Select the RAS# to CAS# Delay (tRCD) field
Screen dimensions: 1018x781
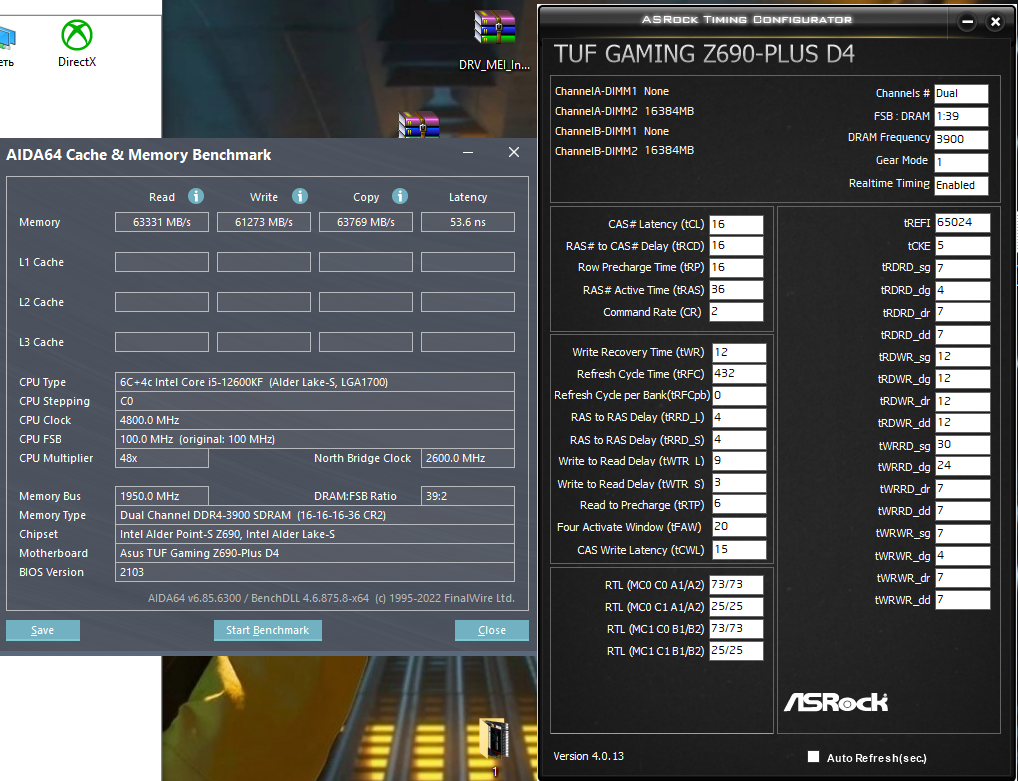[736, 246]
